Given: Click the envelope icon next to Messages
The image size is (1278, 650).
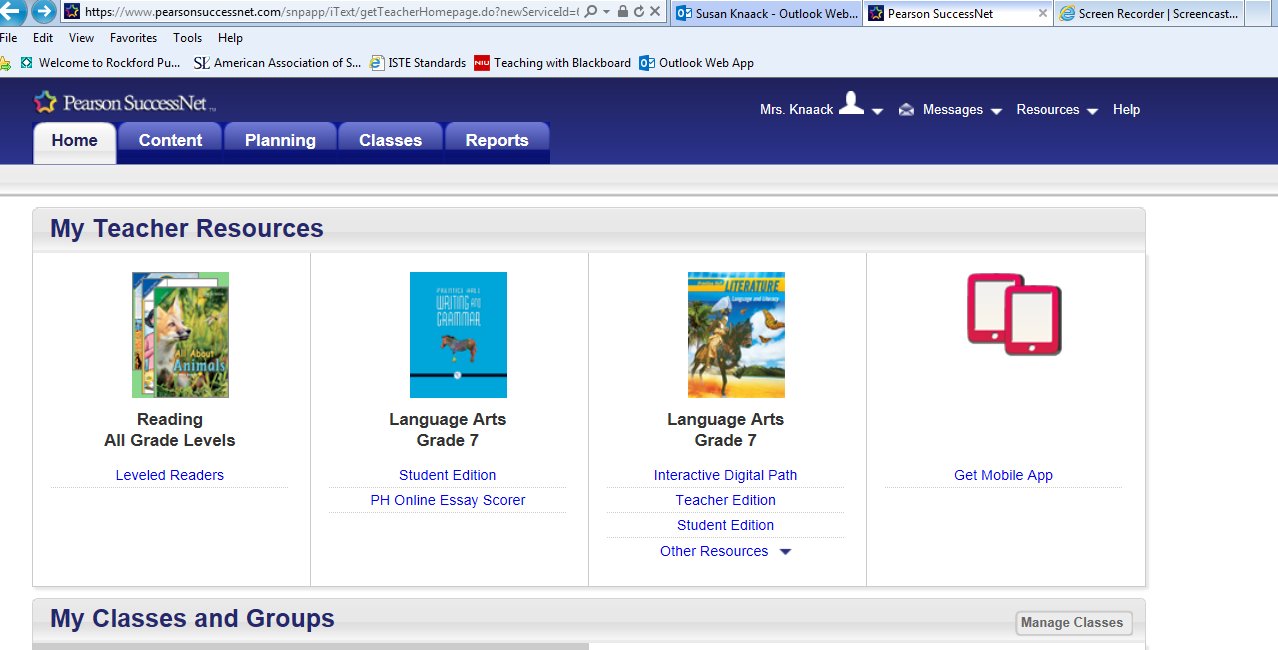Looking at the screenshot, I should pyautogui.click(x=906, y=110).
